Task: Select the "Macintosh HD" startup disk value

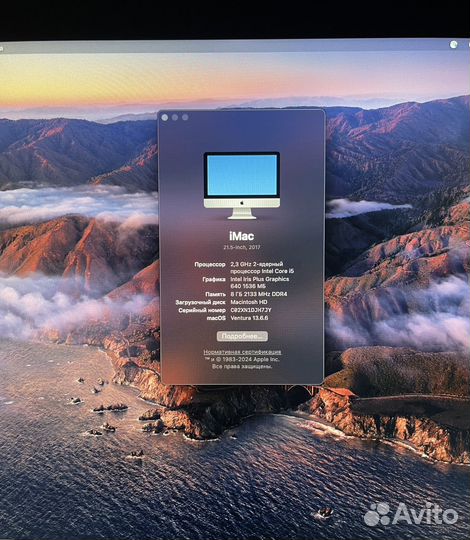Action: click(249, 302)
